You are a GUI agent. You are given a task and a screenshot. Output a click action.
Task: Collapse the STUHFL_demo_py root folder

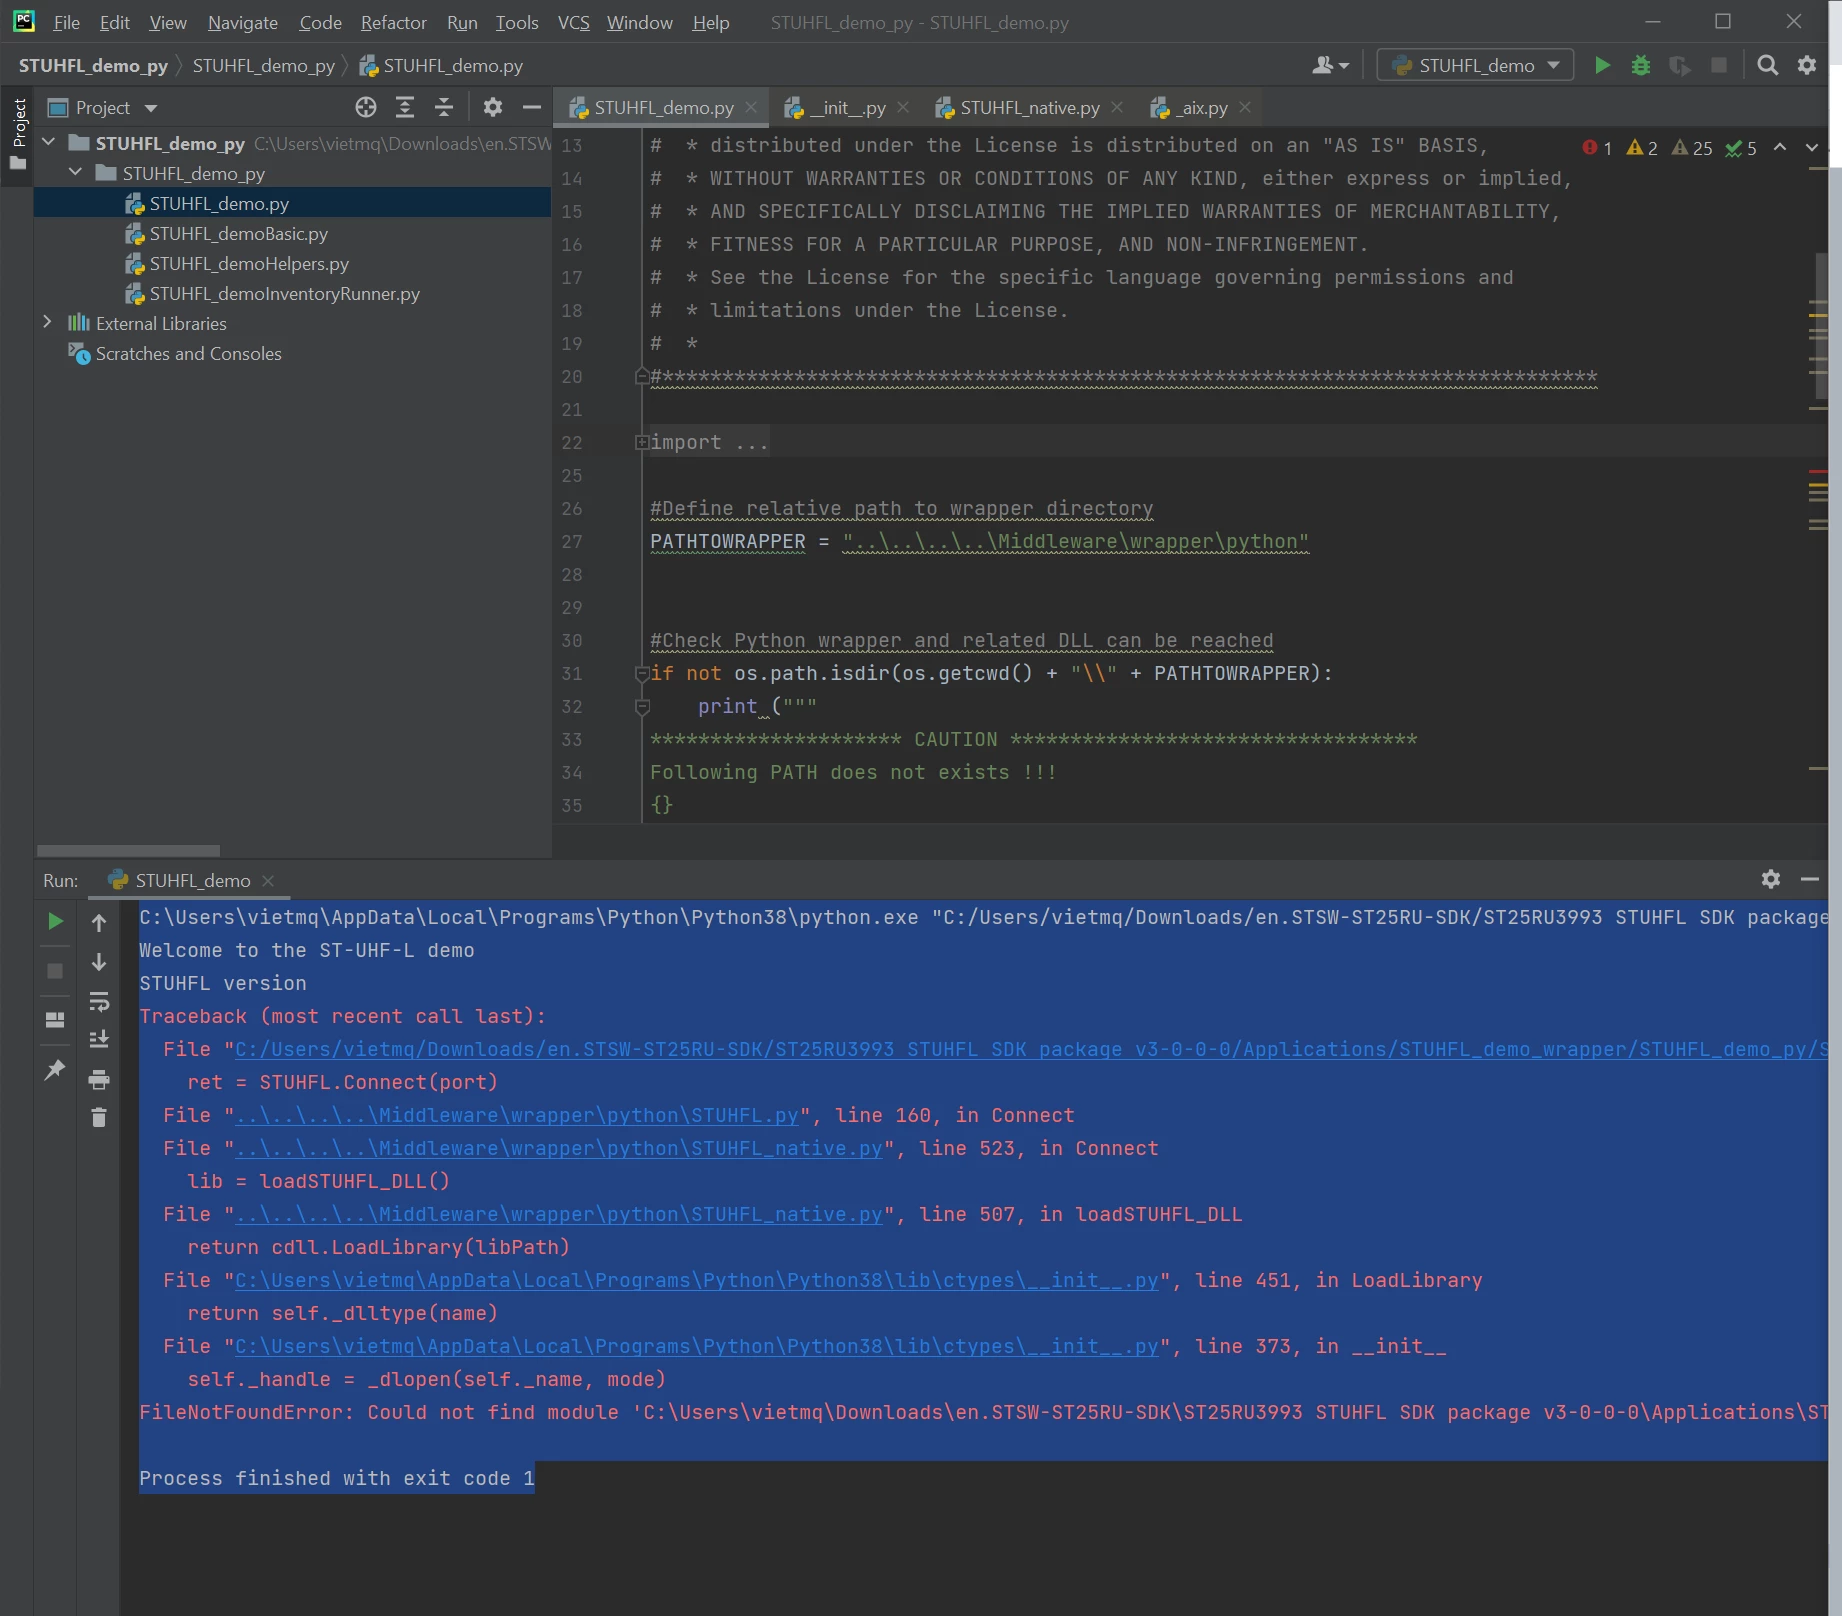coord(48,143)
